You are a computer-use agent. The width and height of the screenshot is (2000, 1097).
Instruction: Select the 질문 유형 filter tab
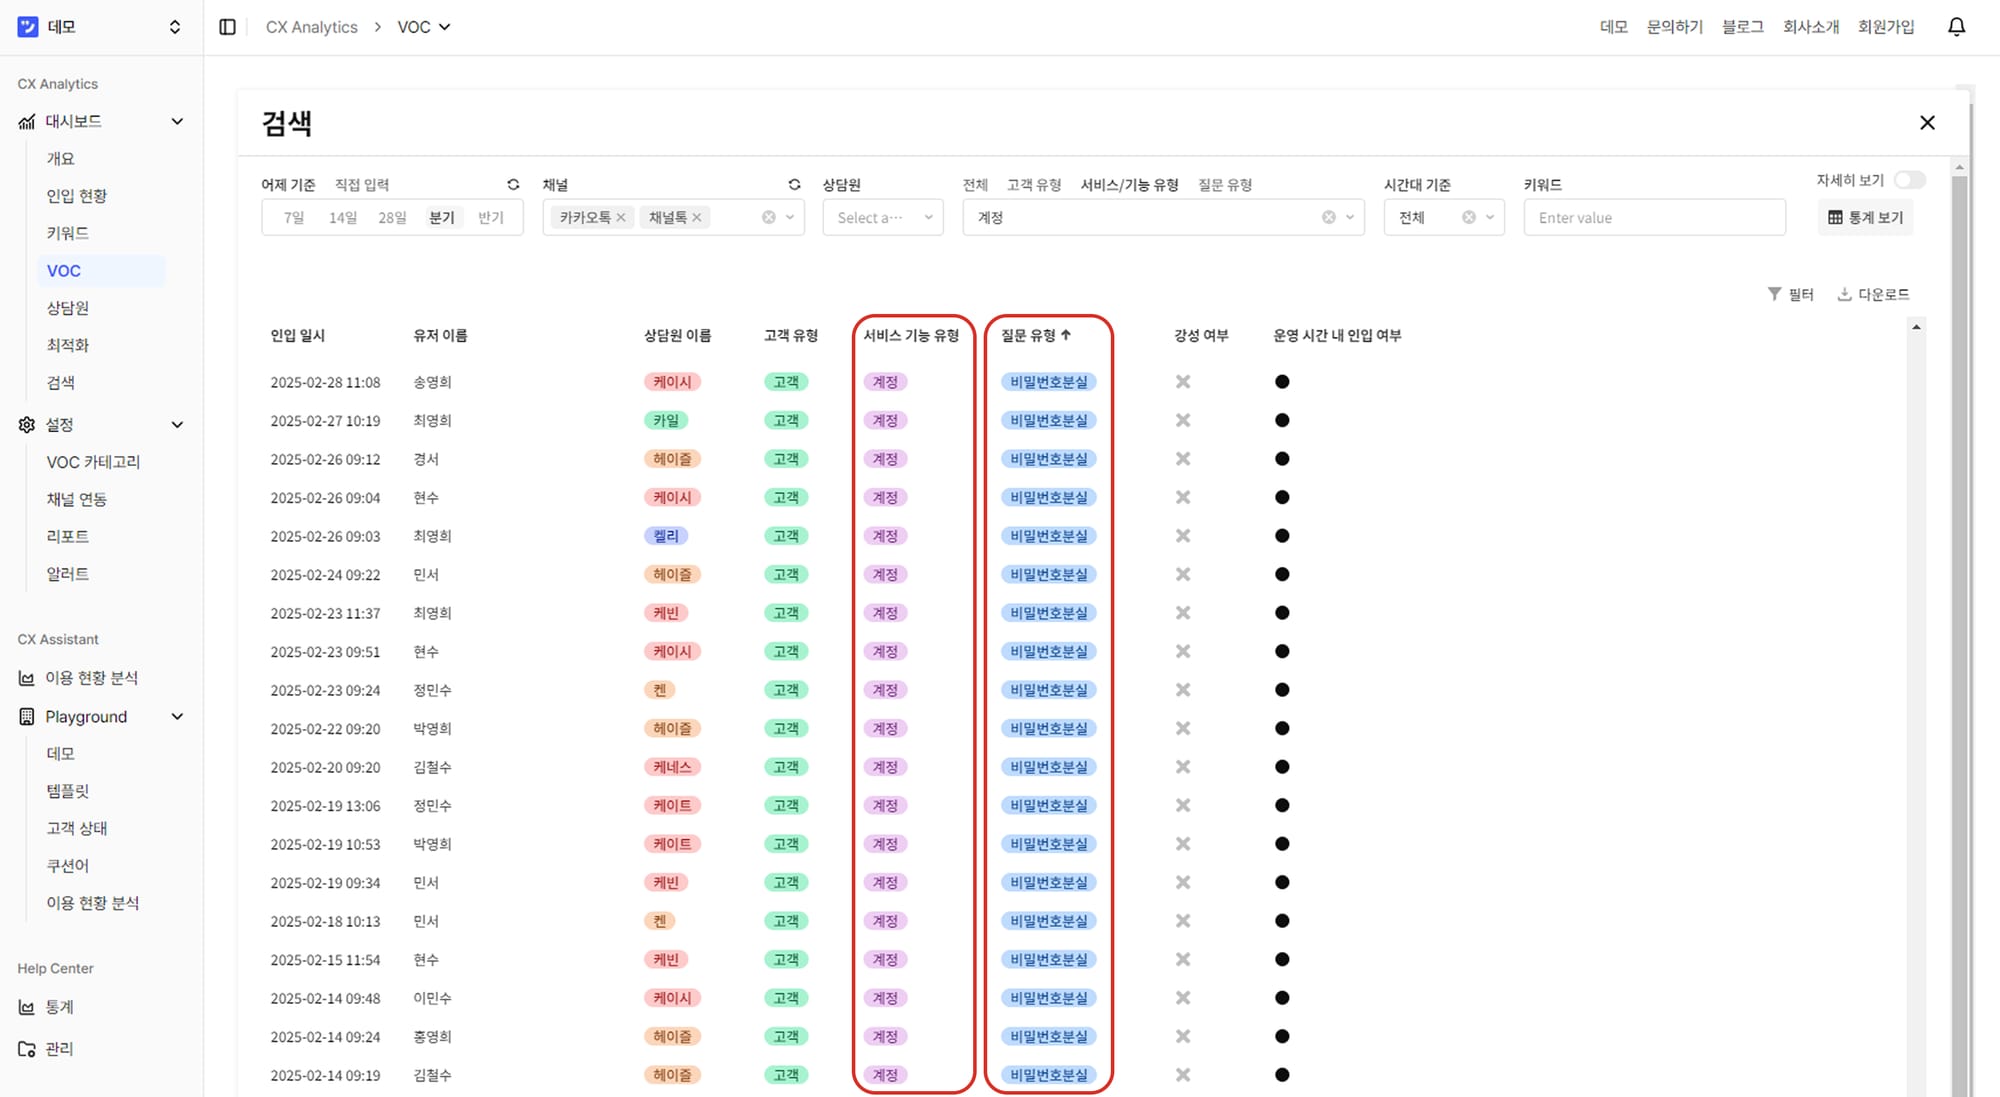[1227, 184]
